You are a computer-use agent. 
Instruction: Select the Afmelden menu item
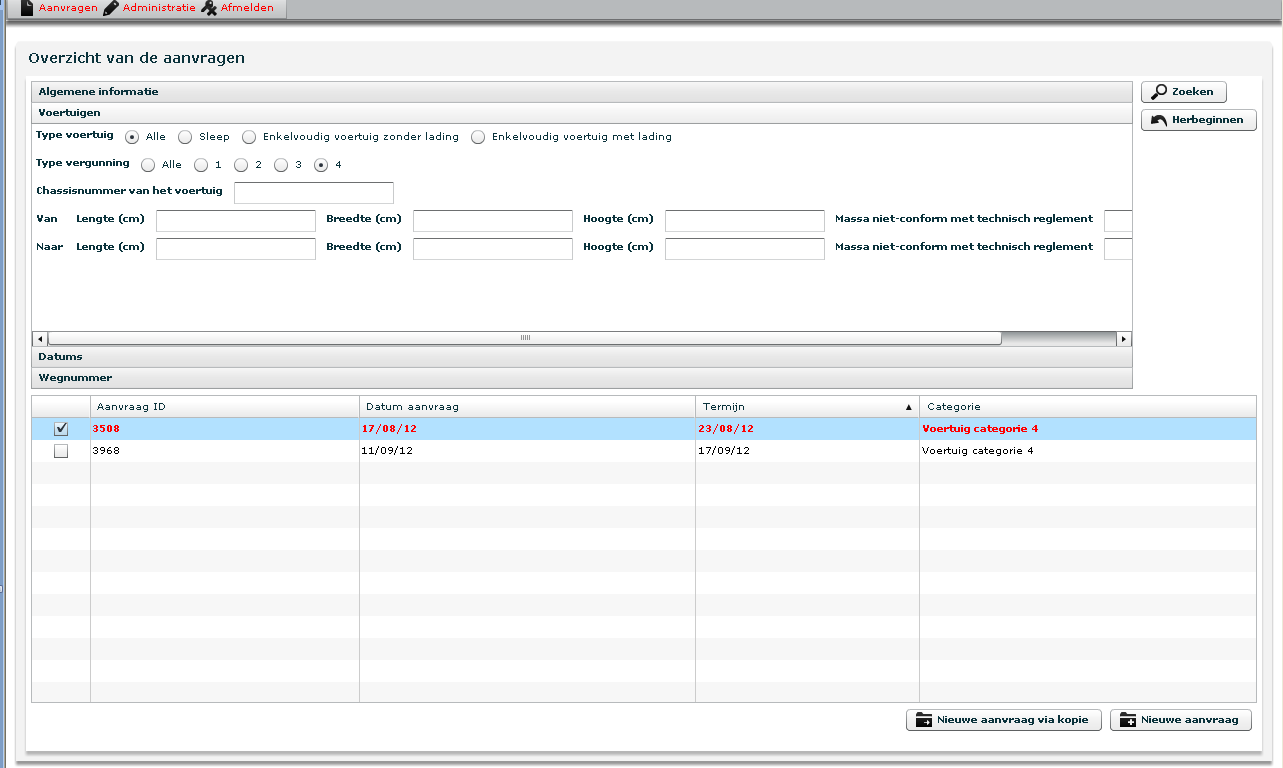[247, 8]
